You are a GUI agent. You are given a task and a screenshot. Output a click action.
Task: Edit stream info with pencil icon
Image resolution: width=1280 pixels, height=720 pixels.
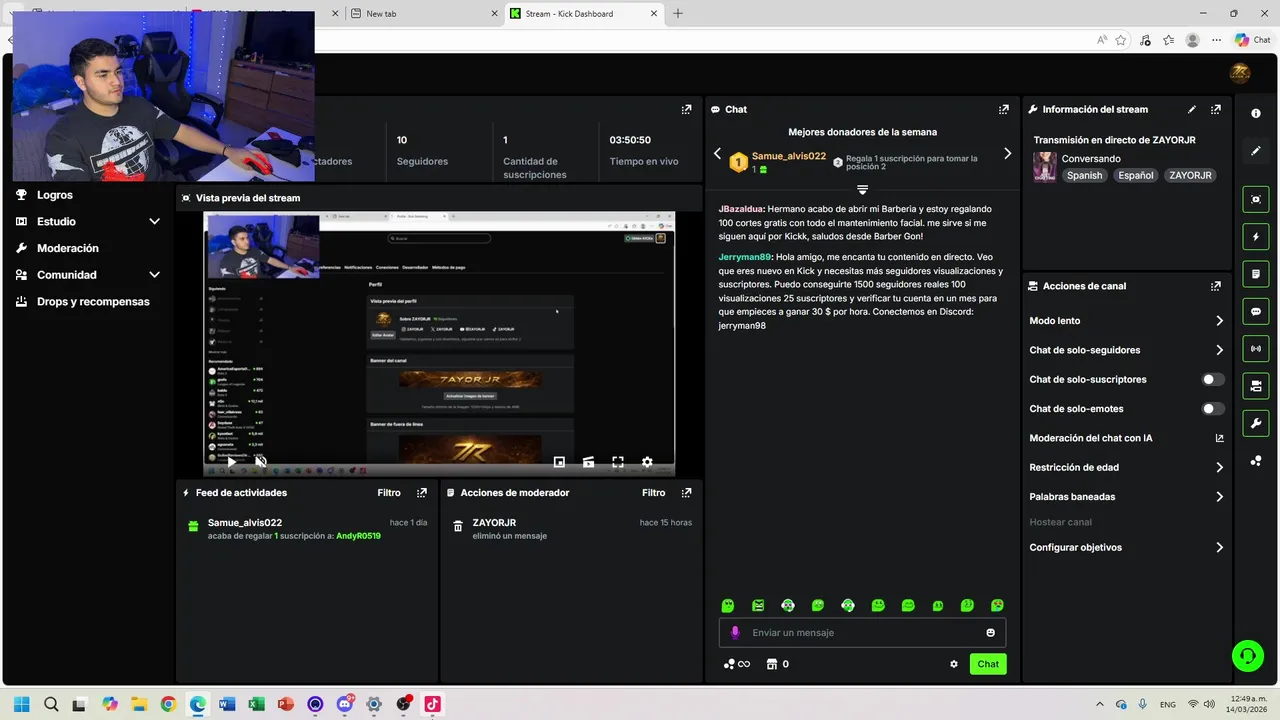[x=1191, y=109]
